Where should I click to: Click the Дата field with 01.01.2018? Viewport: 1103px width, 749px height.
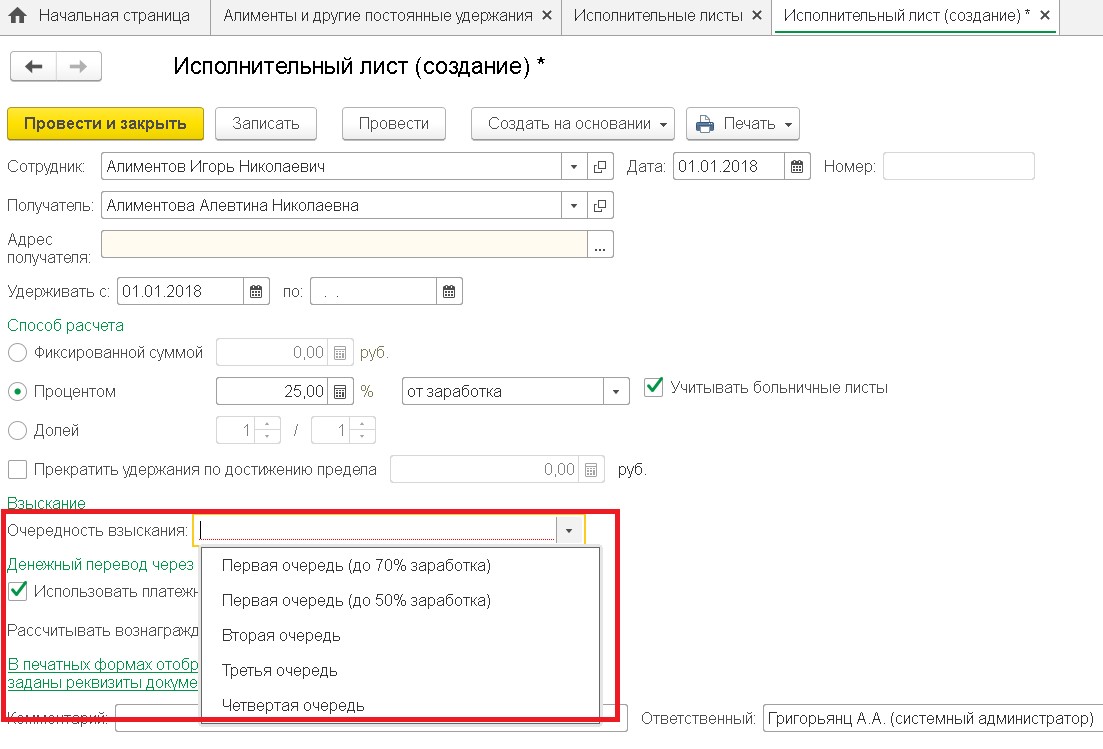(x=728, y=167)
